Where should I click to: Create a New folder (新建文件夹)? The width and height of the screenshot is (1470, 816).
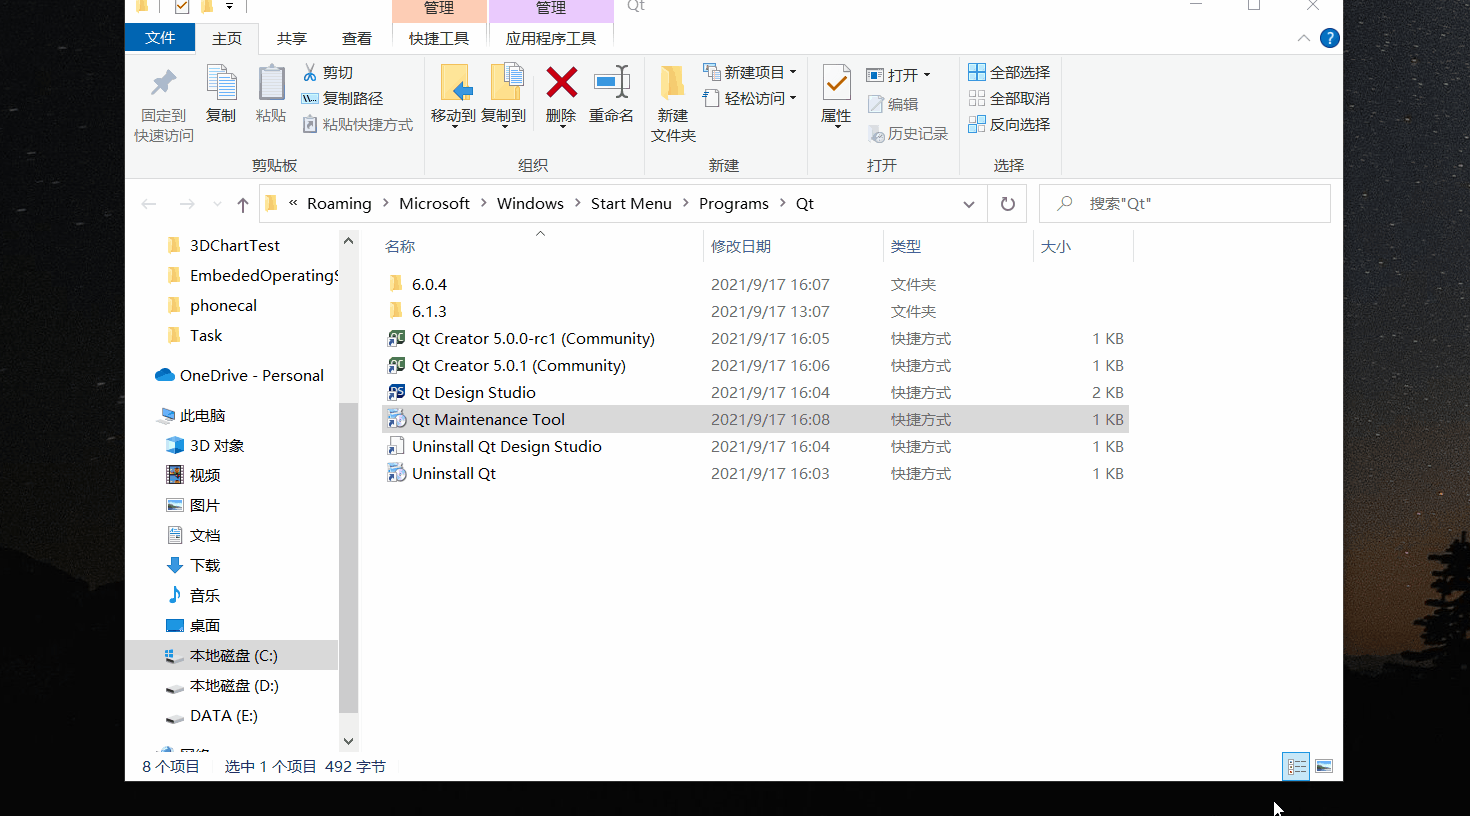[673, 104]
